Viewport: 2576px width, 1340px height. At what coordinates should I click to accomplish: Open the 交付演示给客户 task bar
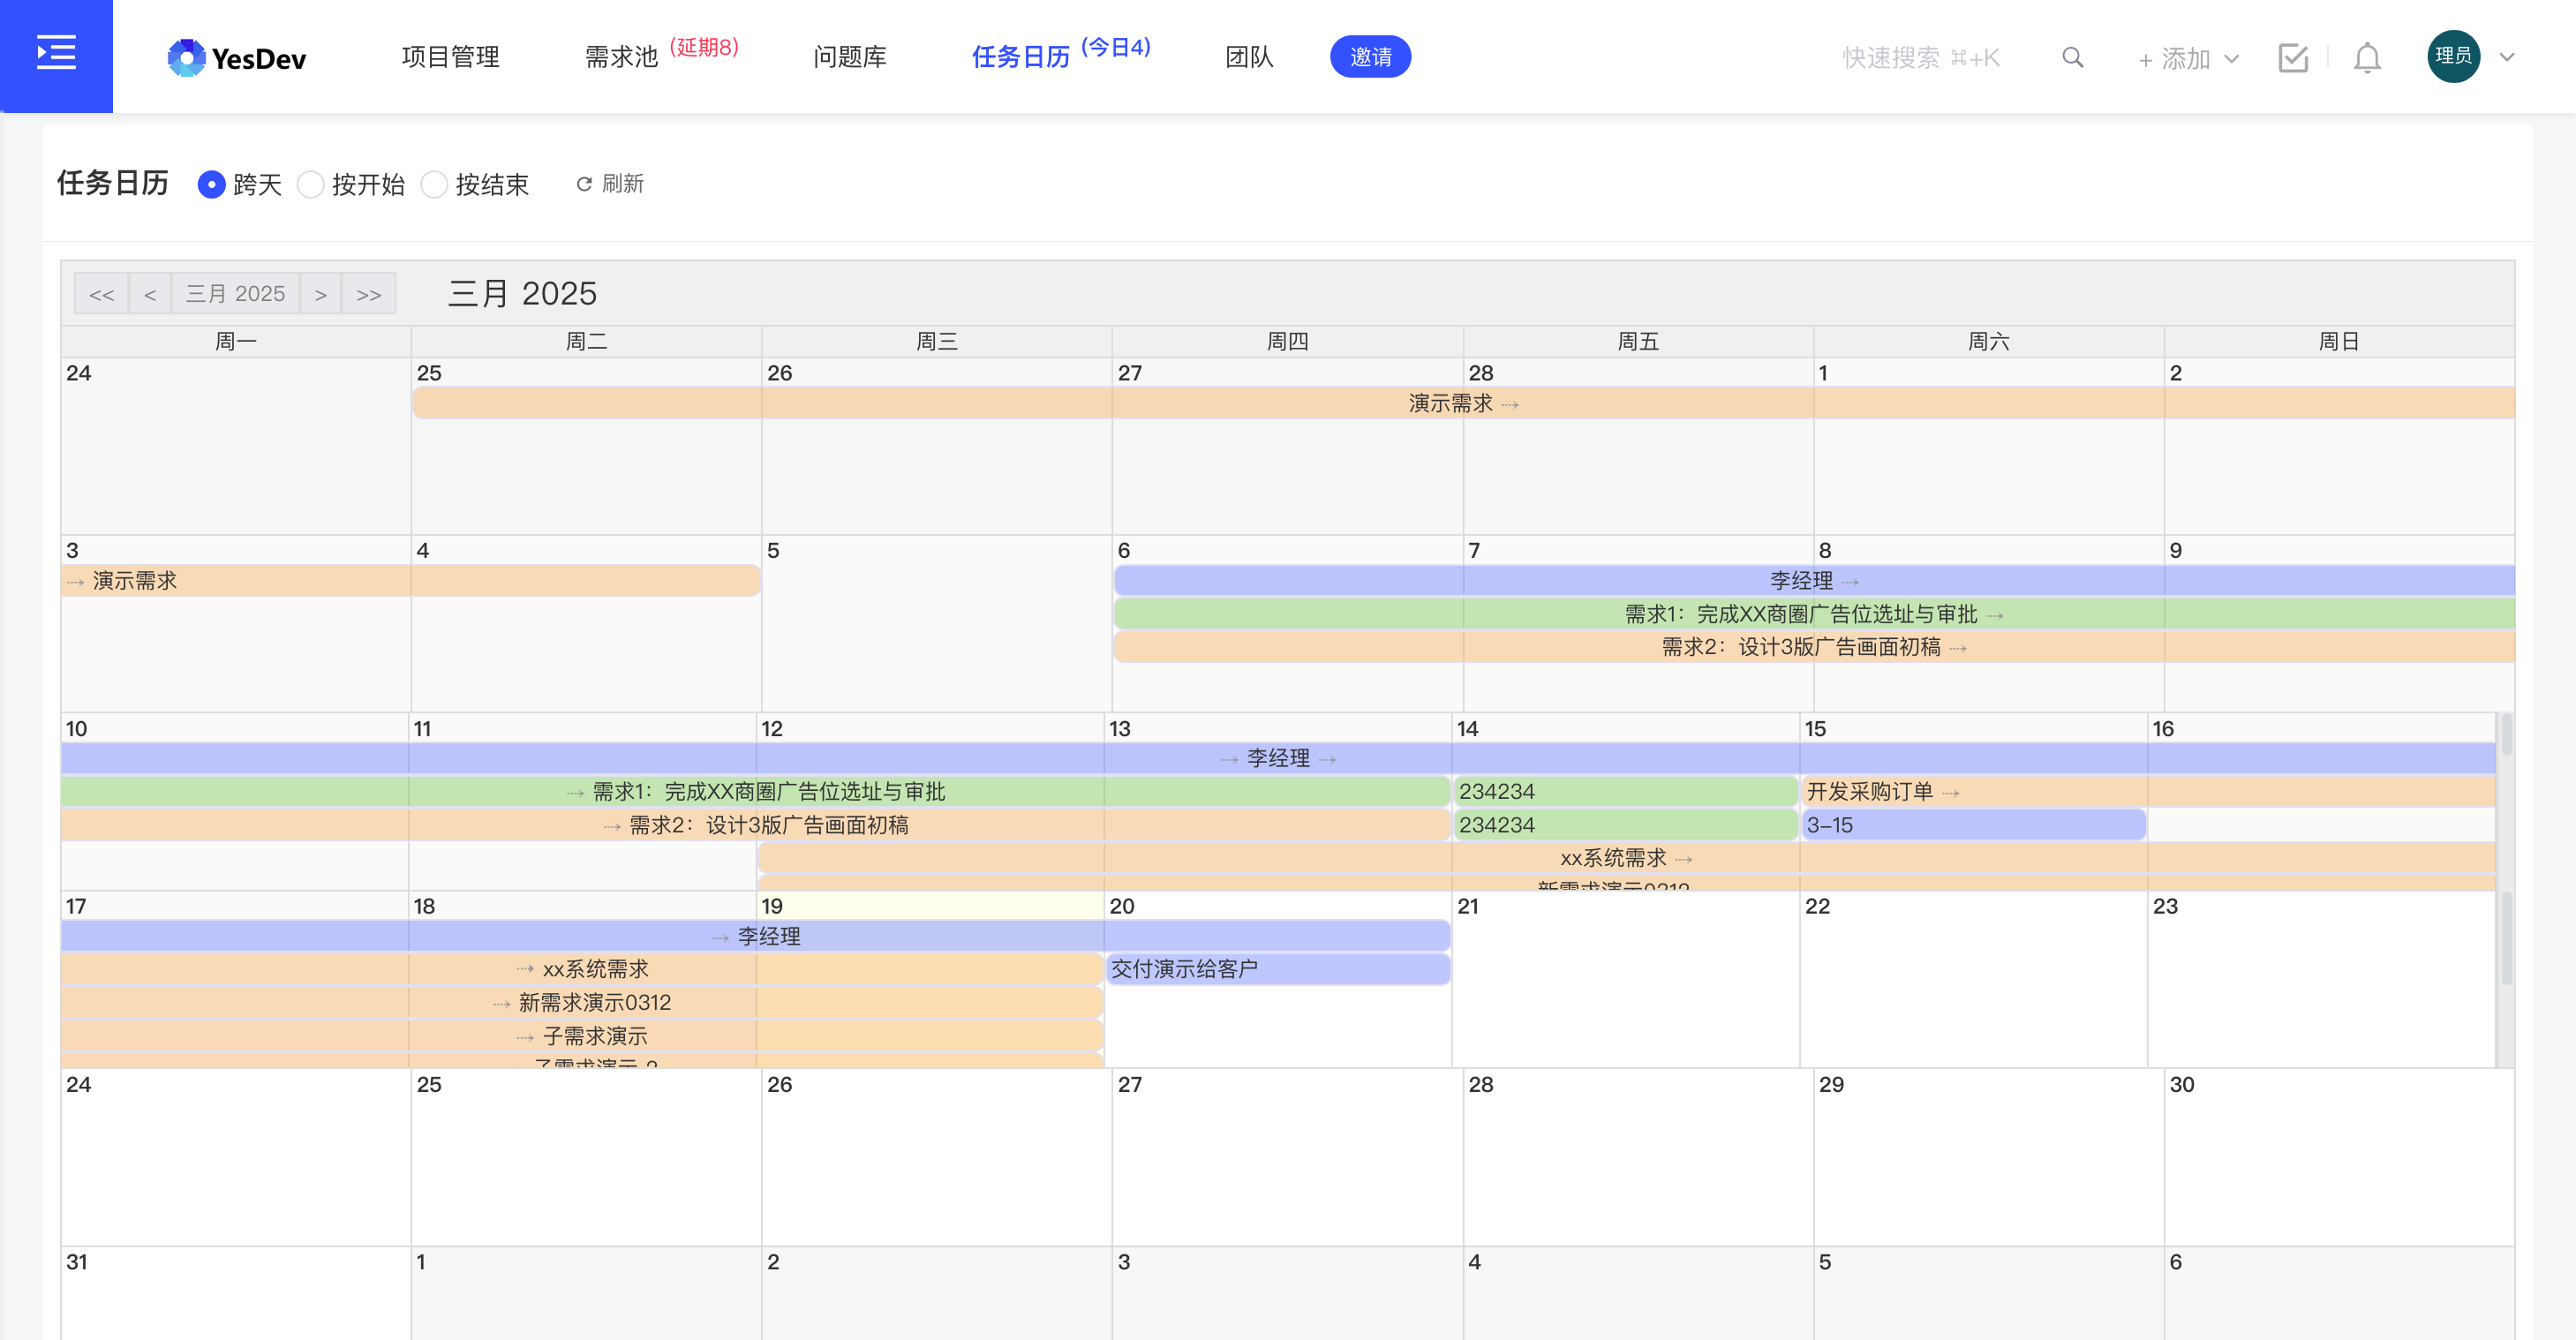pos(1277,968)
